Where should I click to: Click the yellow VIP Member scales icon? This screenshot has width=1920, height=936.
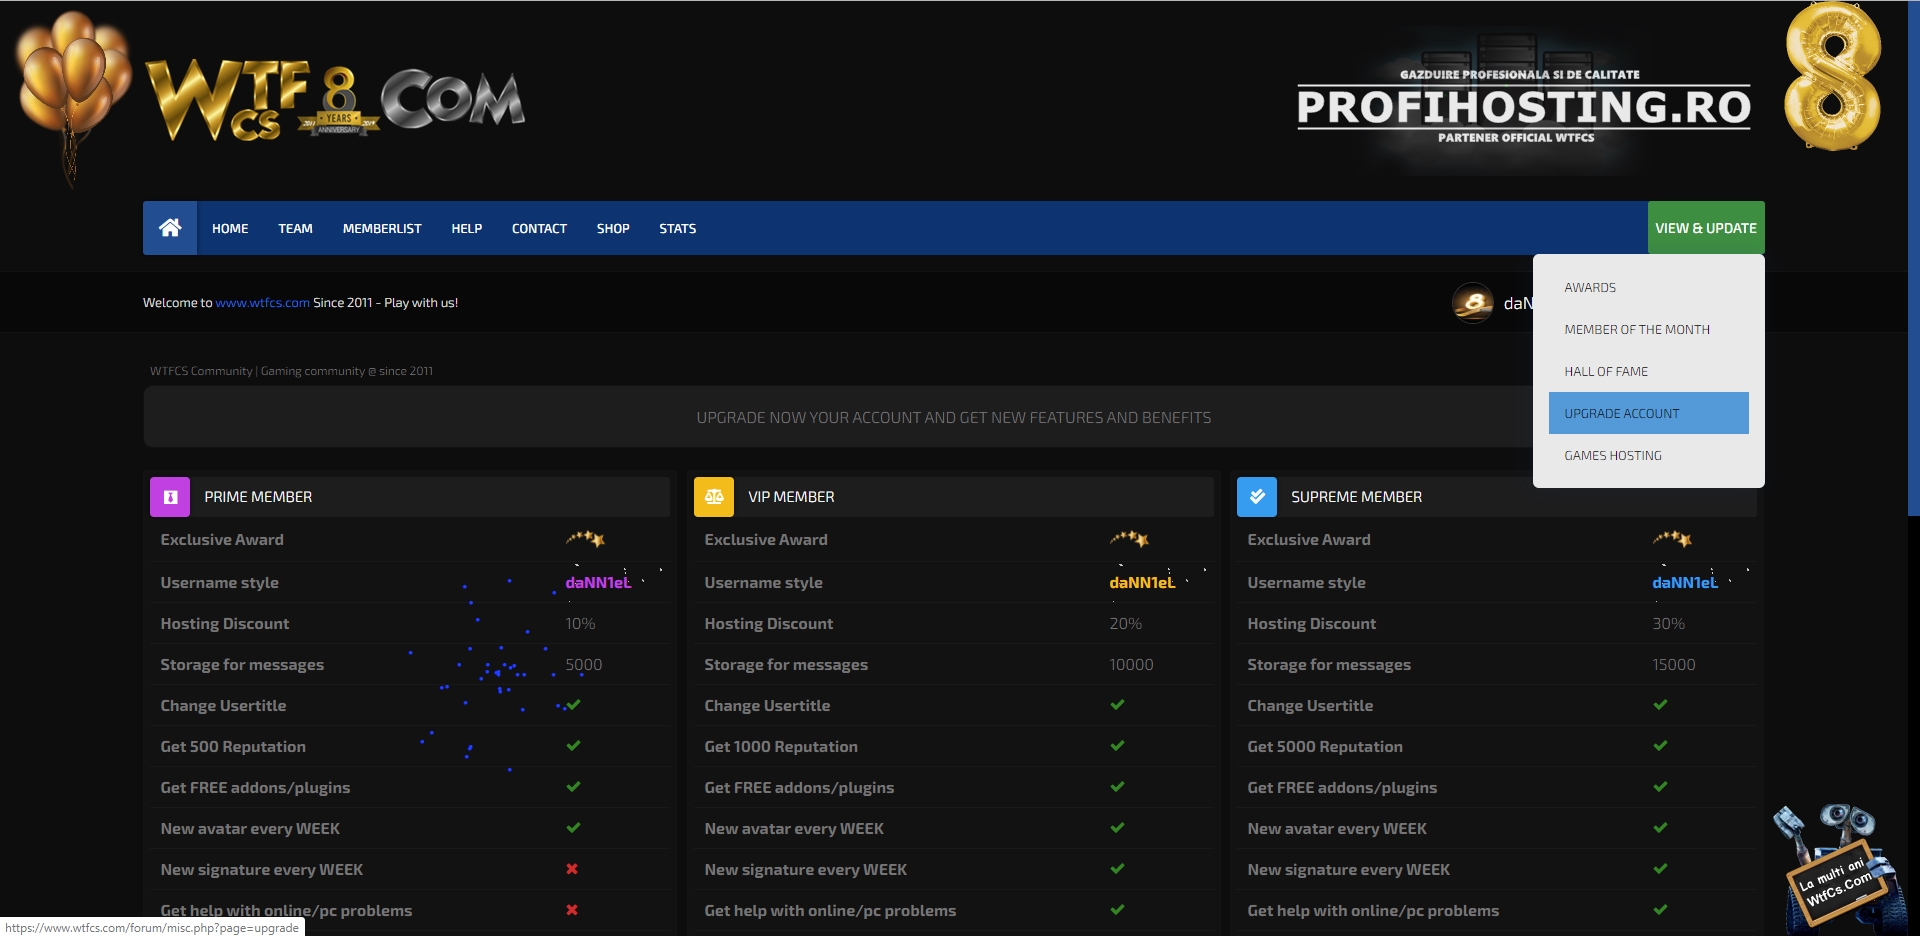click(714, 497)
